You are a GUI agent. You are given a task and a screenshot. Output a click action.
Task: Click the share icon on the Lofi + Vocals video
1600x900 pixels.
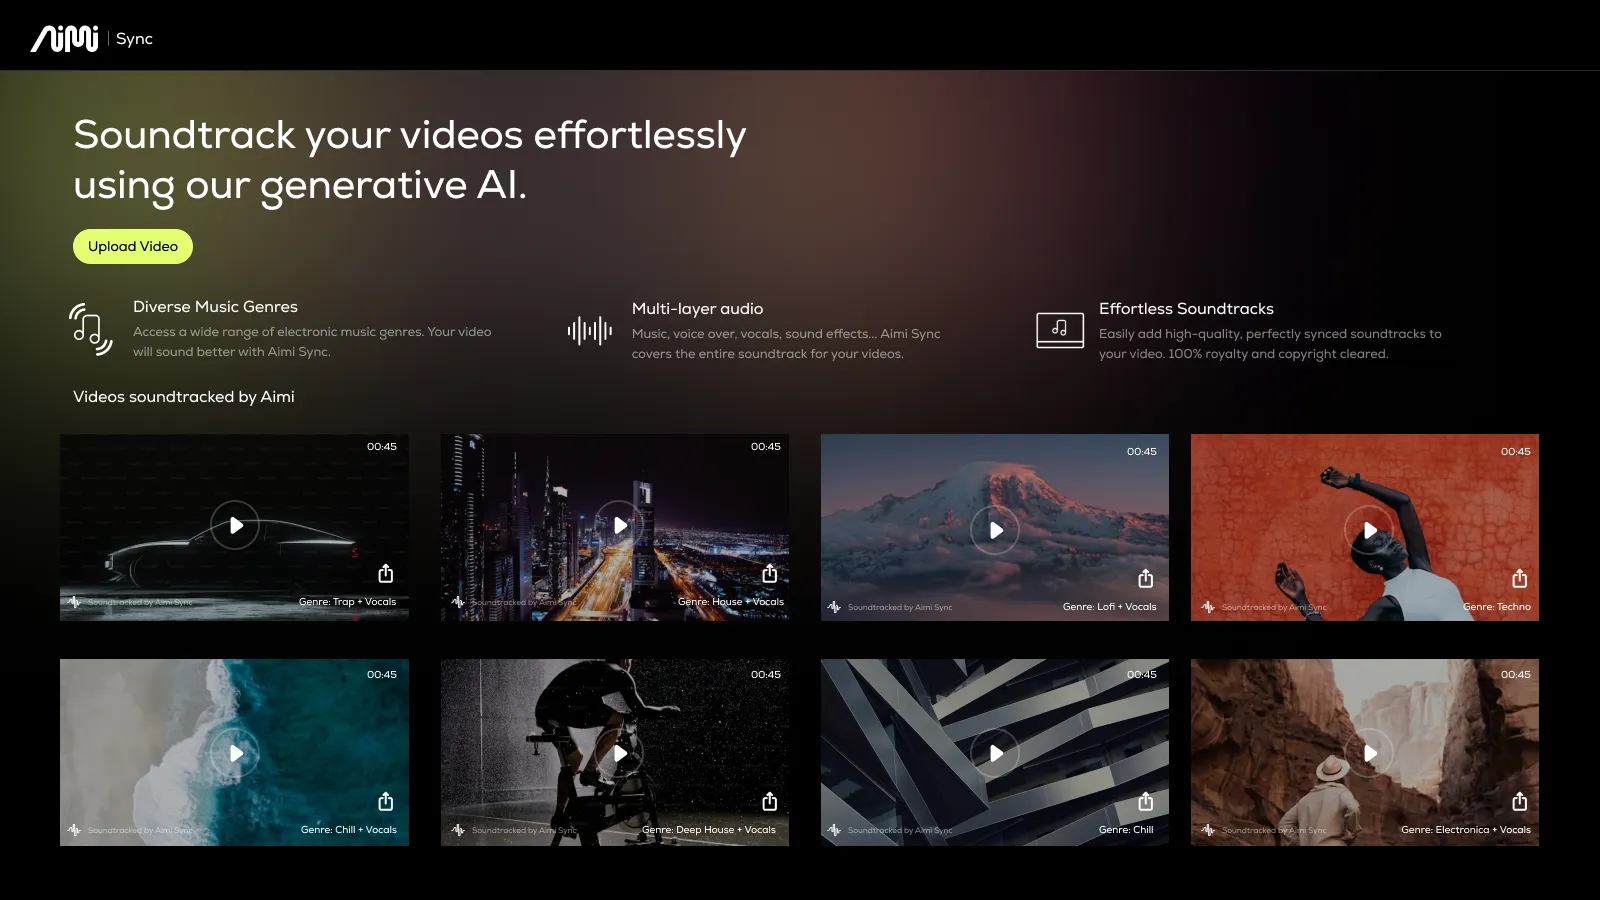click(x=1145, y=577)
